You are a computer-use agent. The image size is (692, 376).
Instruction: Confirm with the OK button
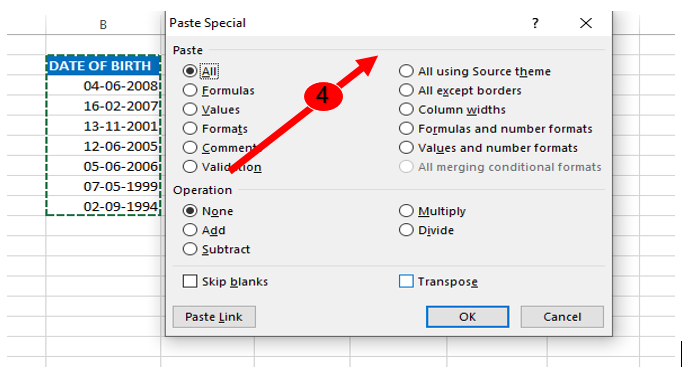pos(467,317)
